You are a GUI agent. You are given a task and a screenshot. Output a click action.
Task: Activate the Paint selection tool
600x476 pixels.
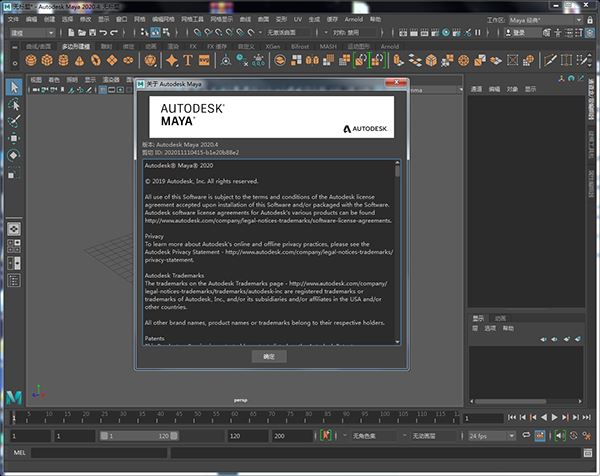coord(14,121)
